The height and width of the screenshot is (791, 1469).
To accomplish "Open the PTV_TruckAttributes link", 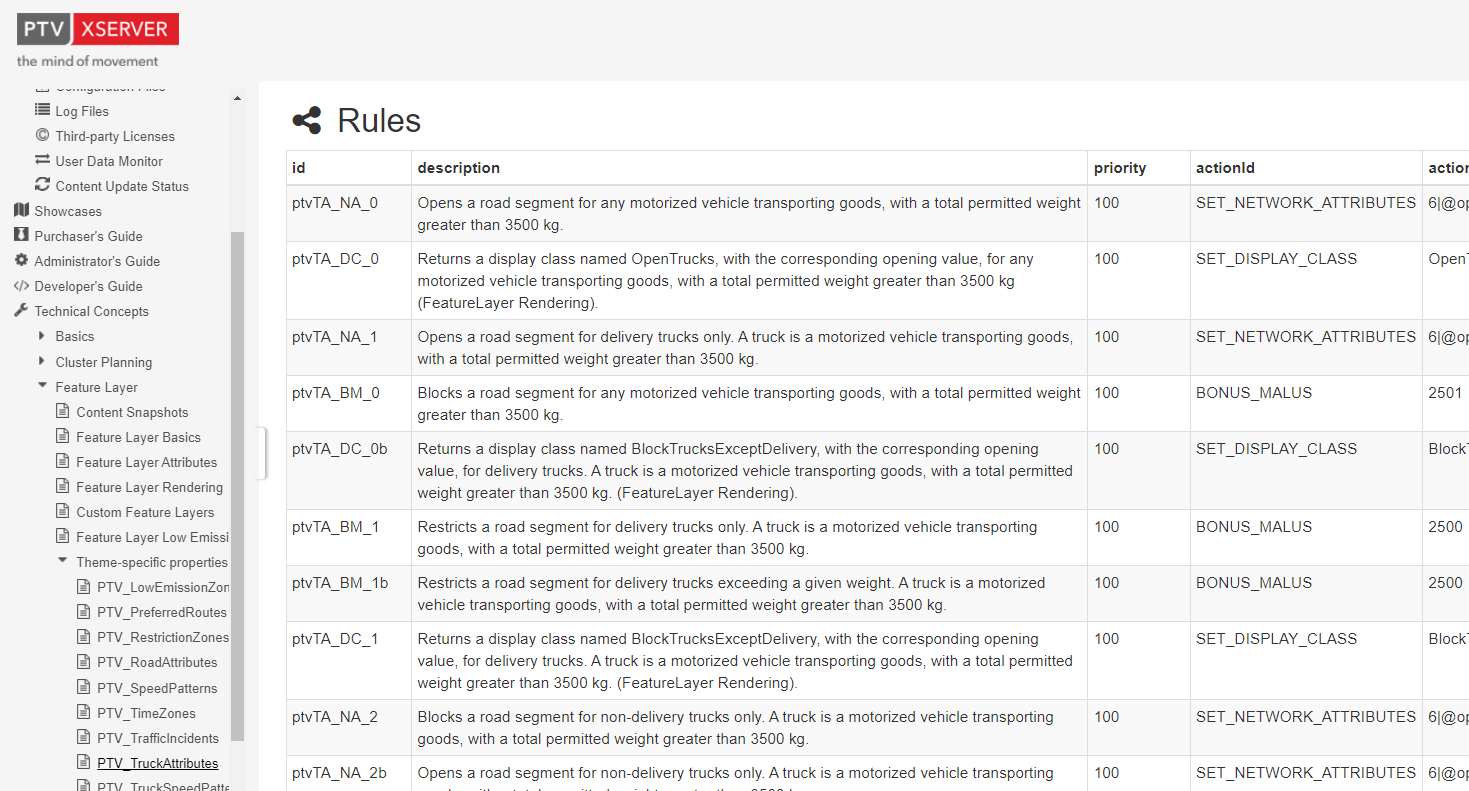I will [x=157, y=763].
